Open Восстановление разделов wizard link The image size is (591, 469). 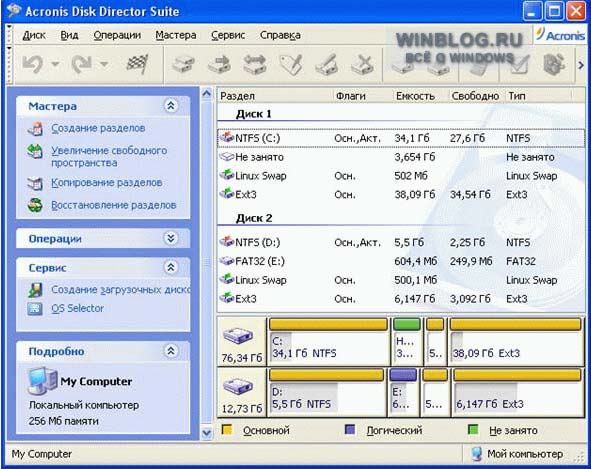point(114,205)
